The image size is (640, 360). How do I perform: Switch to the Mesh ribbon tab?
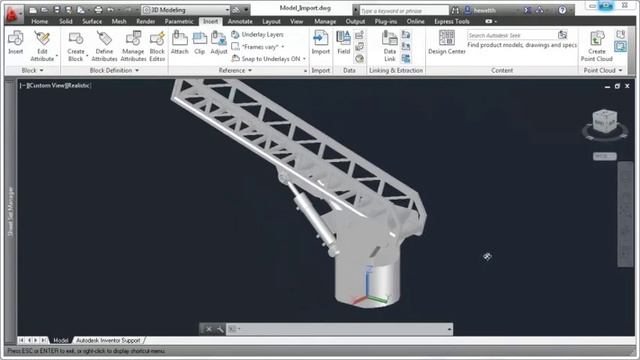pyautogui.click(x=119, y=22)
